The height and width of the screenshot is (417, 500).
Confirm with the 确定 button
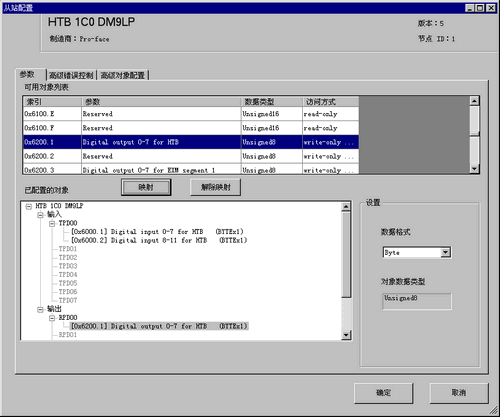[384, 393]
